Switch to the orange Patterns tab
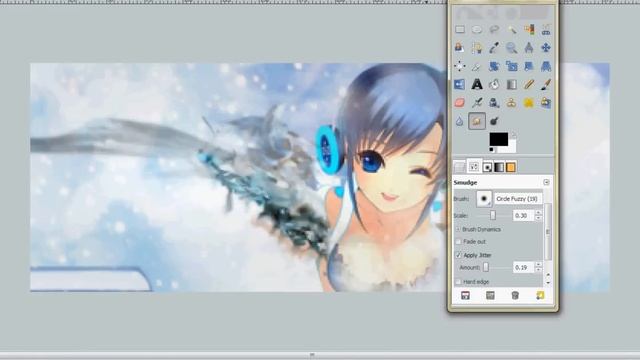The height and width of the screenshot is (360, 640). pyautogui.click(x=511, y=167)
